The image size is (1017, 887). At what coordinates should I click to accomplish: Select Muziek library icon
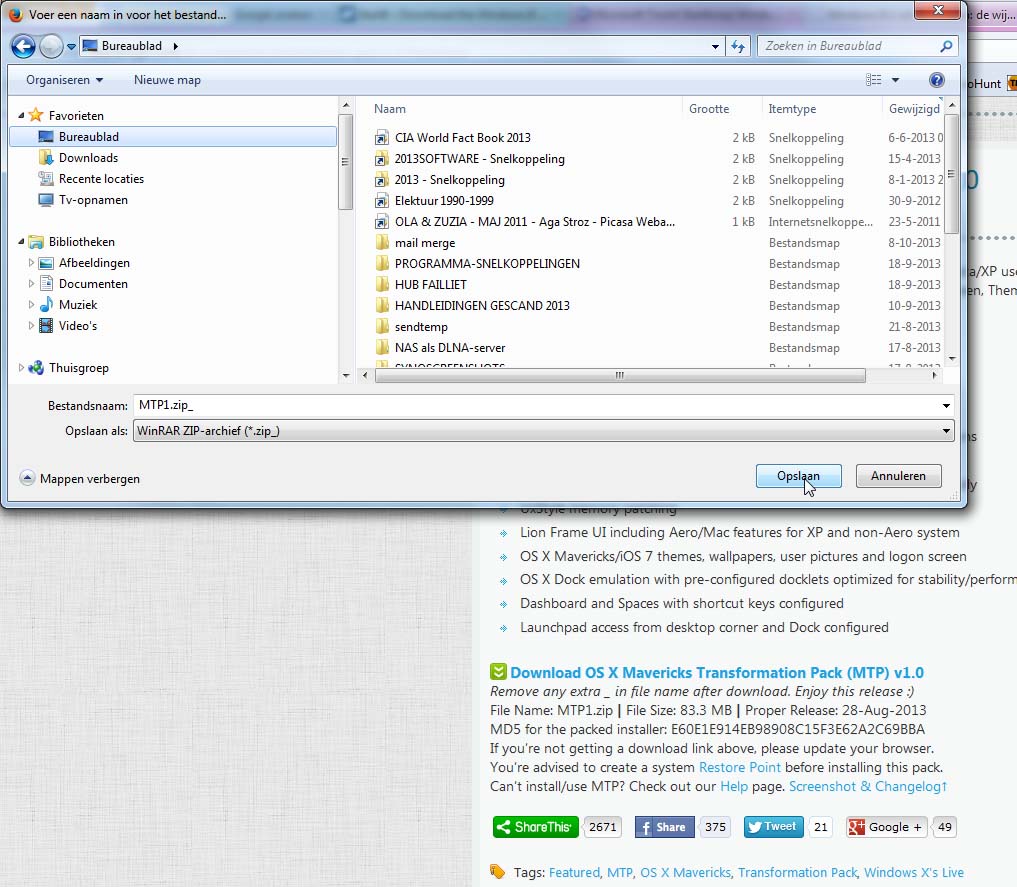[x=46, y=305]
